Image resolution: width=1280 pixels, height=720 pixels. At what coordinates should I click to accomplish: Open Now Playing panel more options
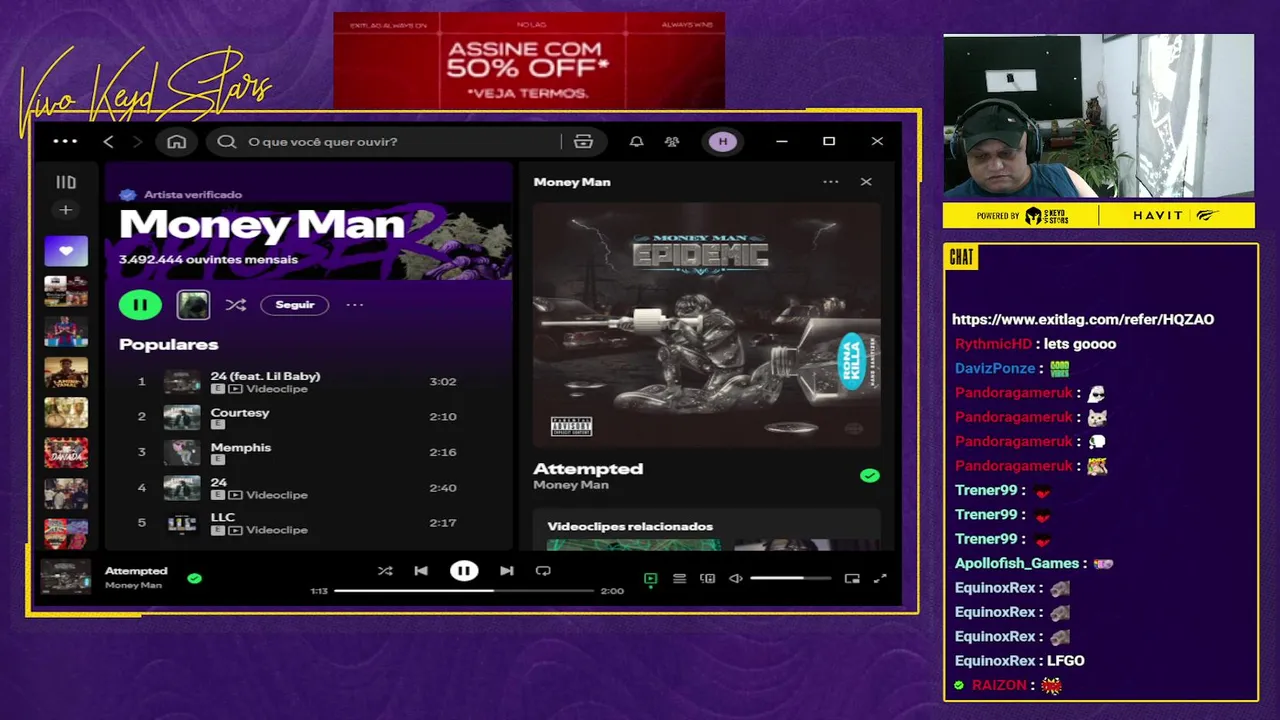click(831, 182)
